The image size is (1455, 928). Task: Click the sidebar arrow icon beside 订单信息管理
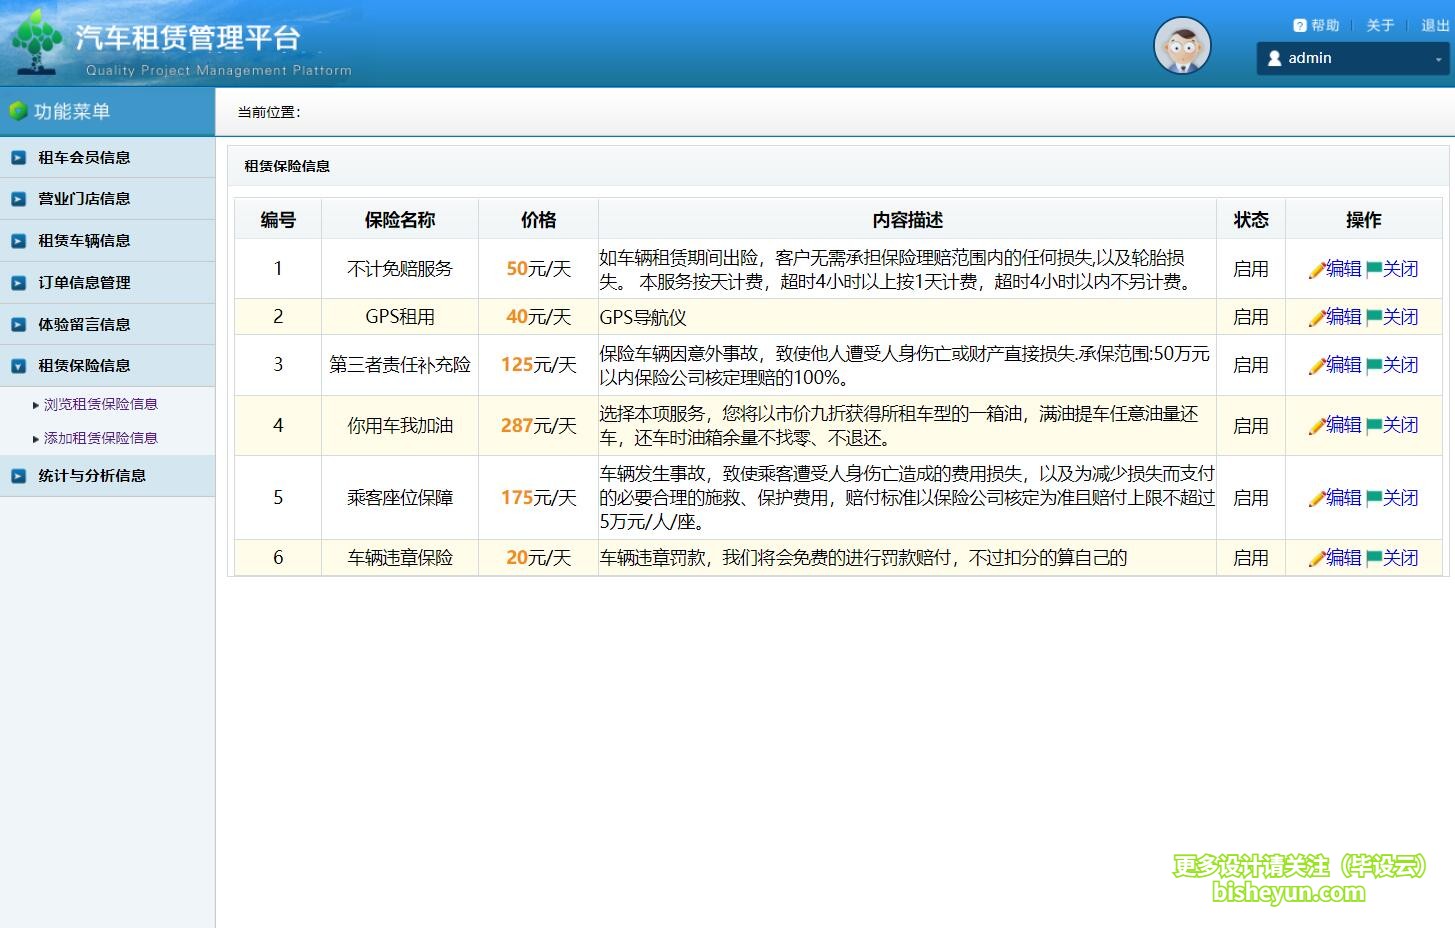(x=18, y=282)
